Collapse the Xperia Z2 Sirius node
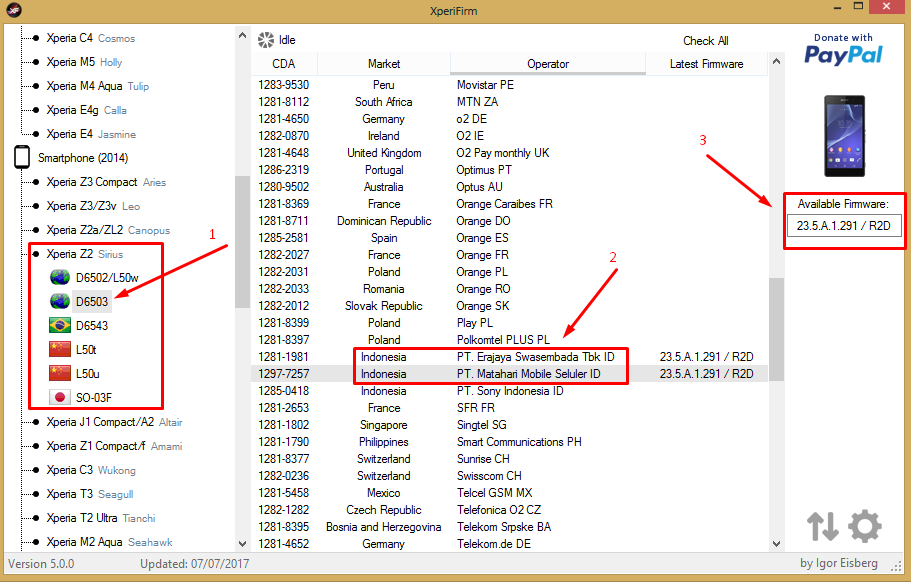Viewport: 911px width, 582px height. (36, 254)
